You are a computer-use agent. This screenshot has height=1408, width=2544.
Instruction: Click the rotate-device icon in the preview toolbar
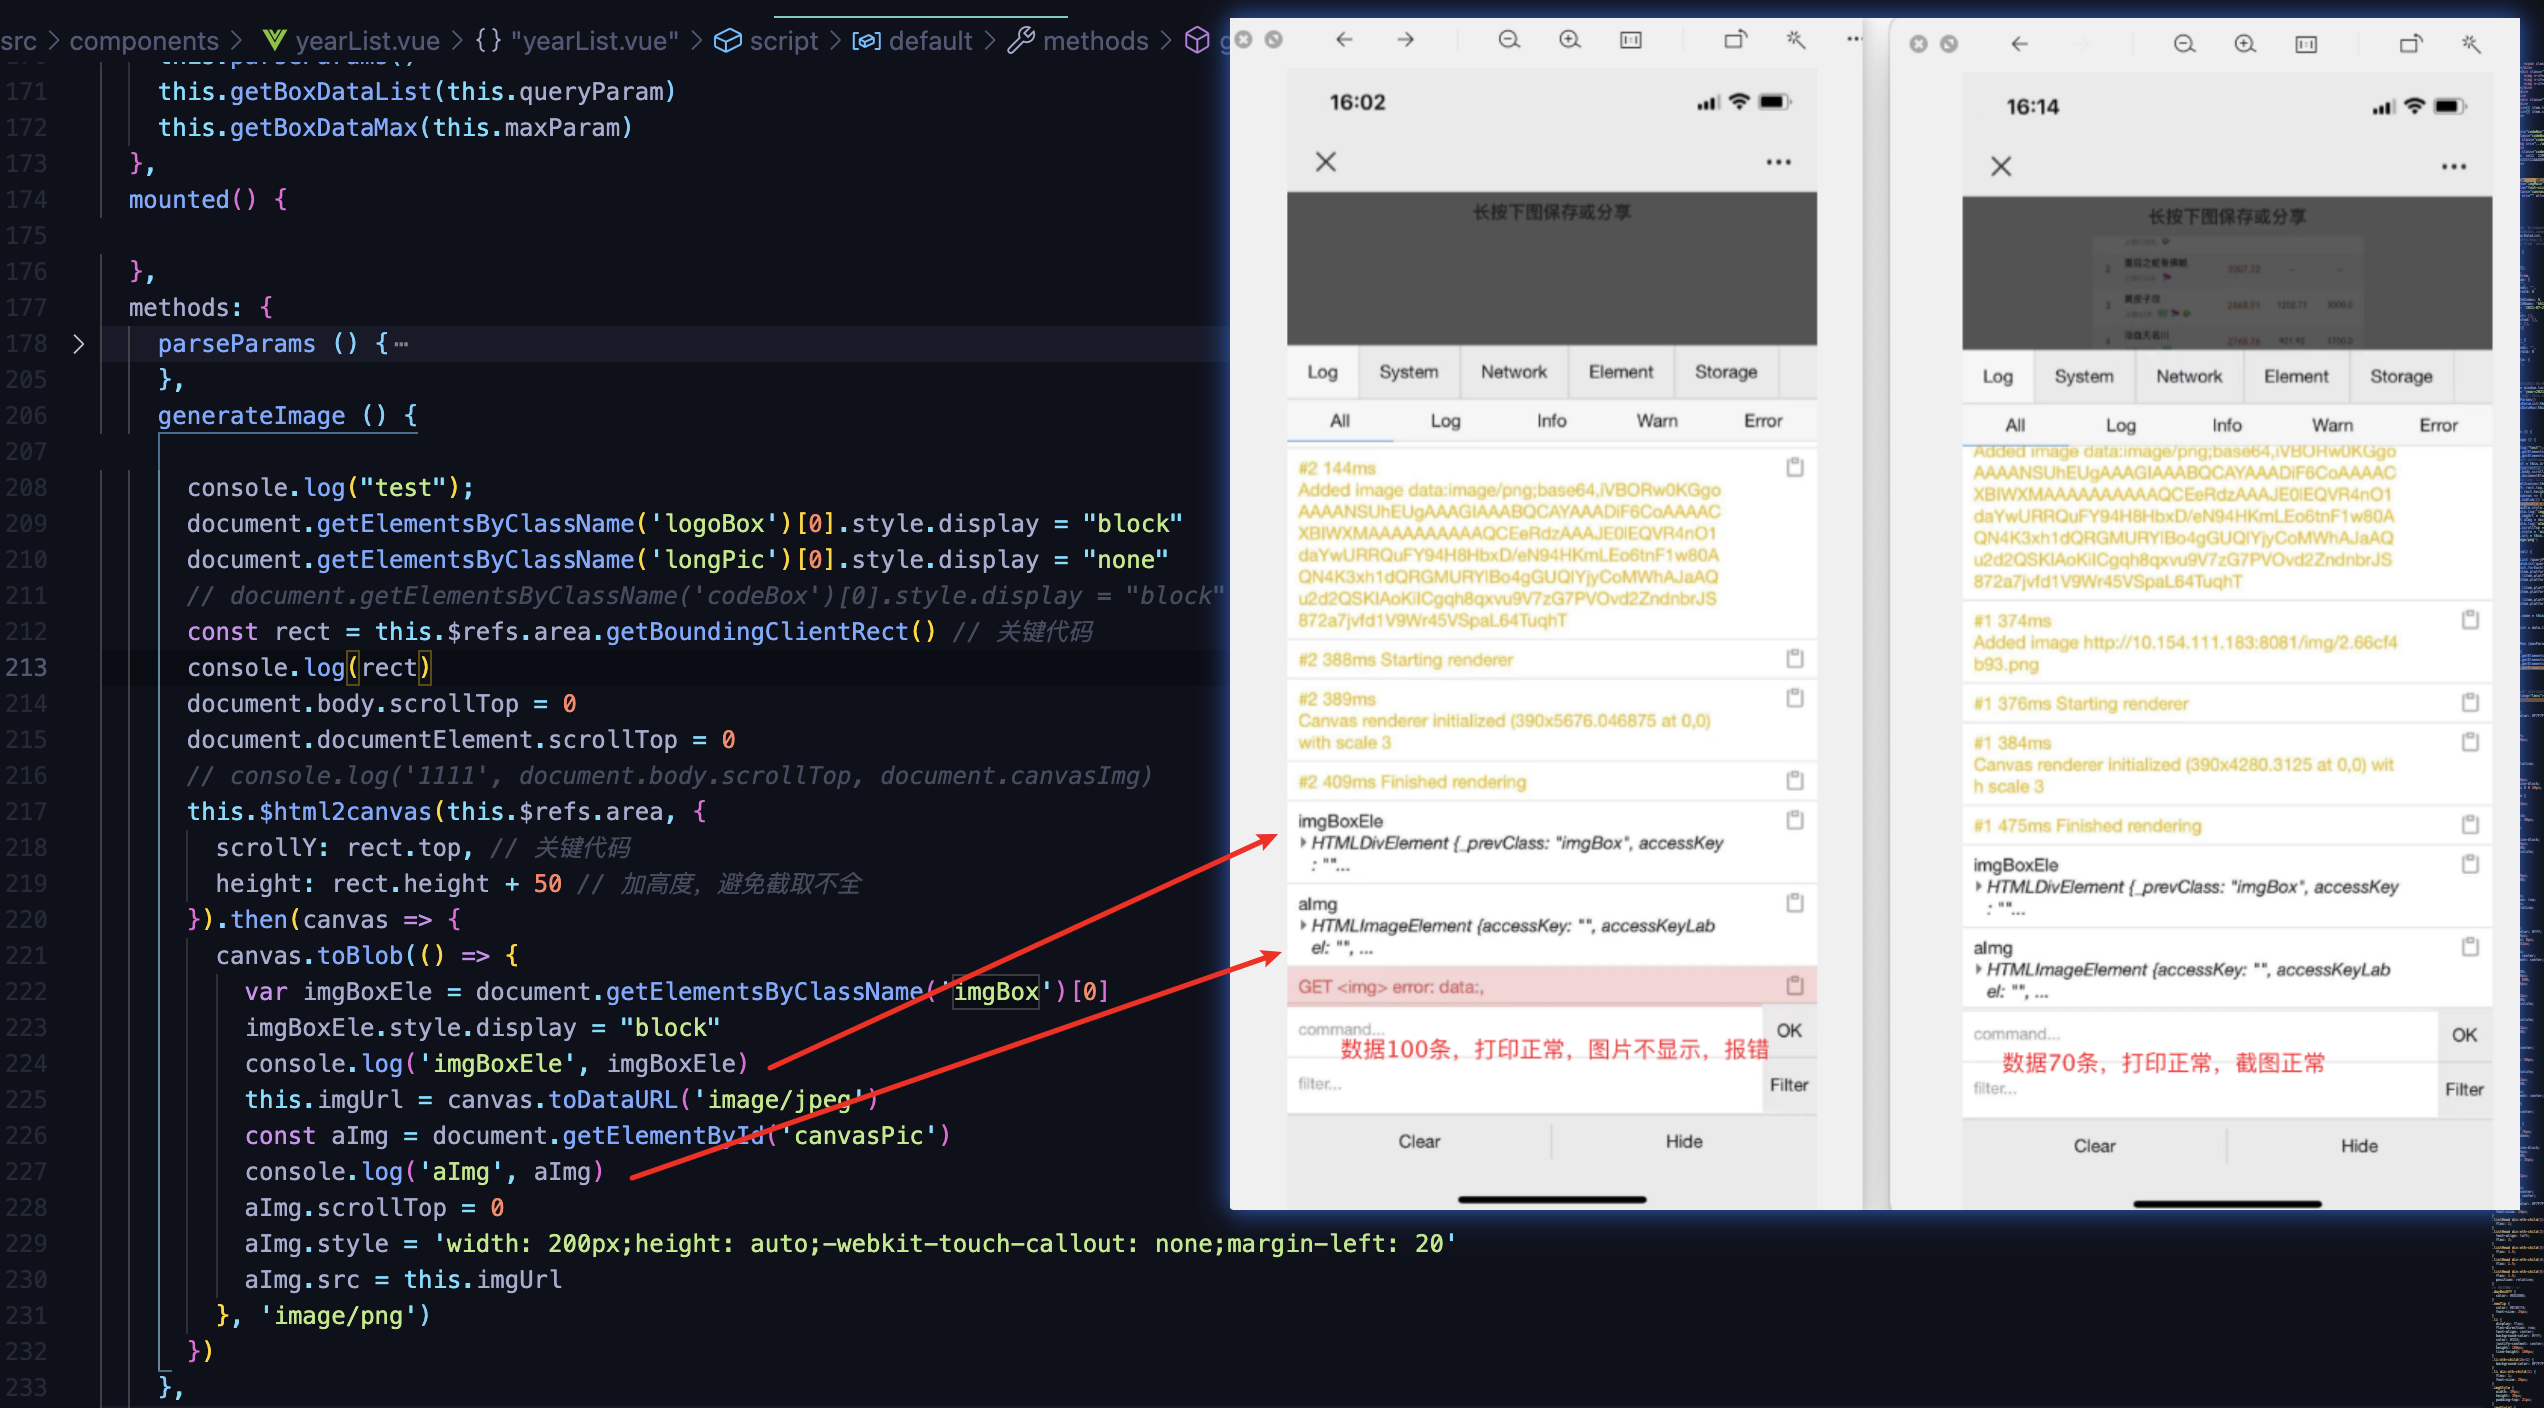[1735, 39]
